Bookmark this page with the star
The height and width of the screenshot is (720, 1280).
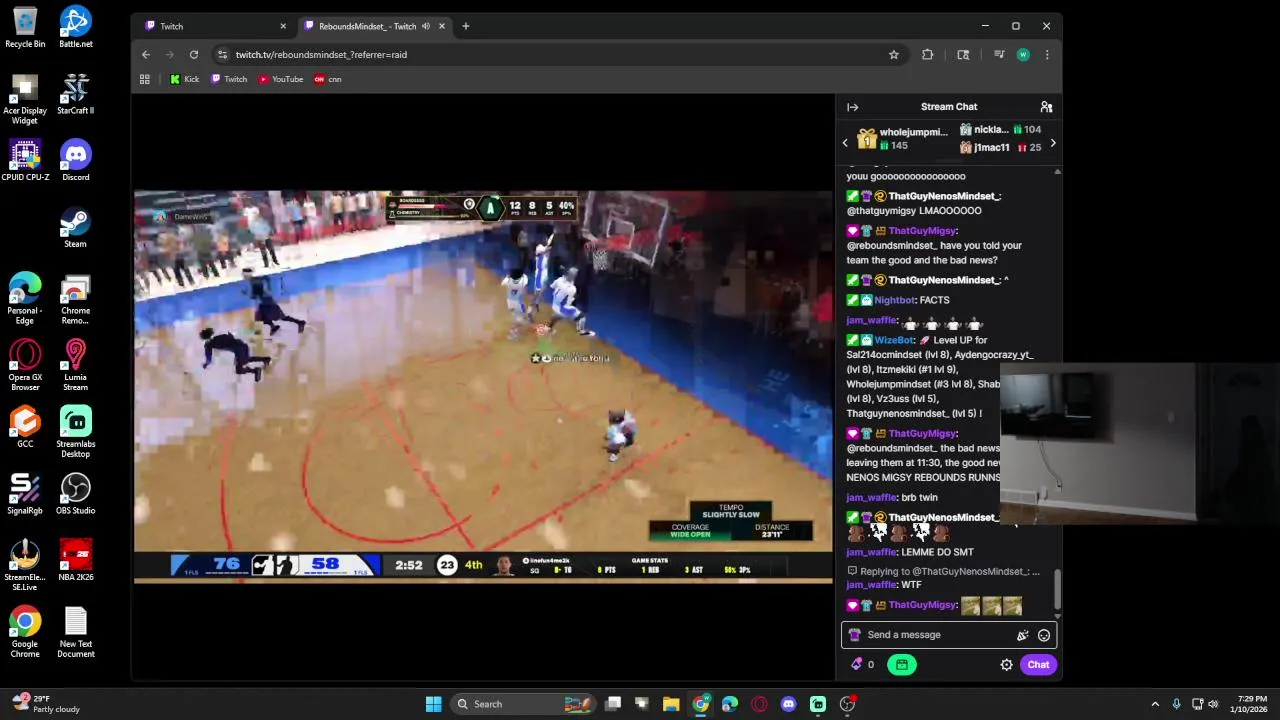click(x=894, y=55)
